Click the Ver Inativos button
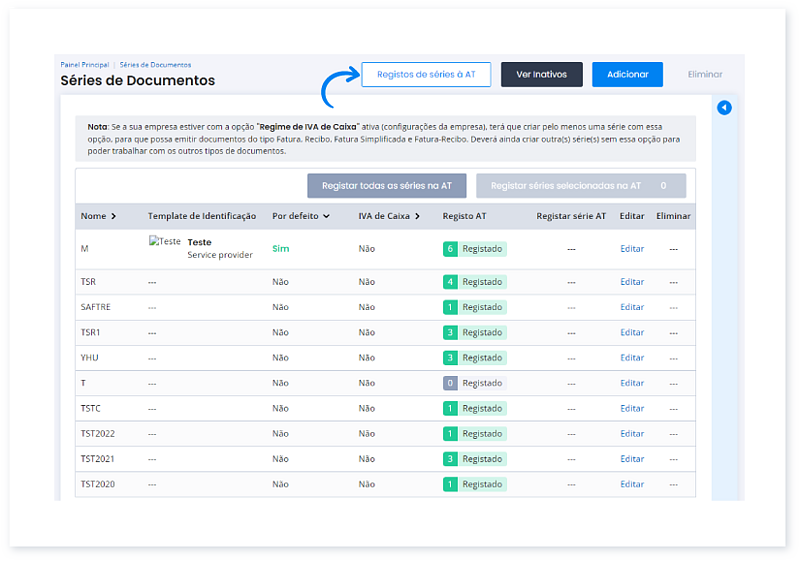This screenshot has width=800, height=561. click(541, 75)
